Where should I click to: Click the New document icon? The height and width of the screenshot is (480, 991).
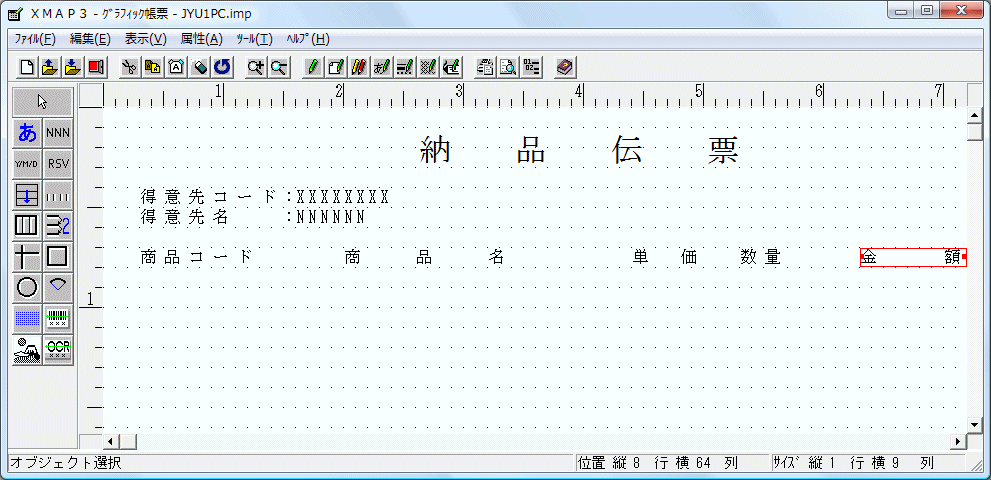[x=27, y=66]
